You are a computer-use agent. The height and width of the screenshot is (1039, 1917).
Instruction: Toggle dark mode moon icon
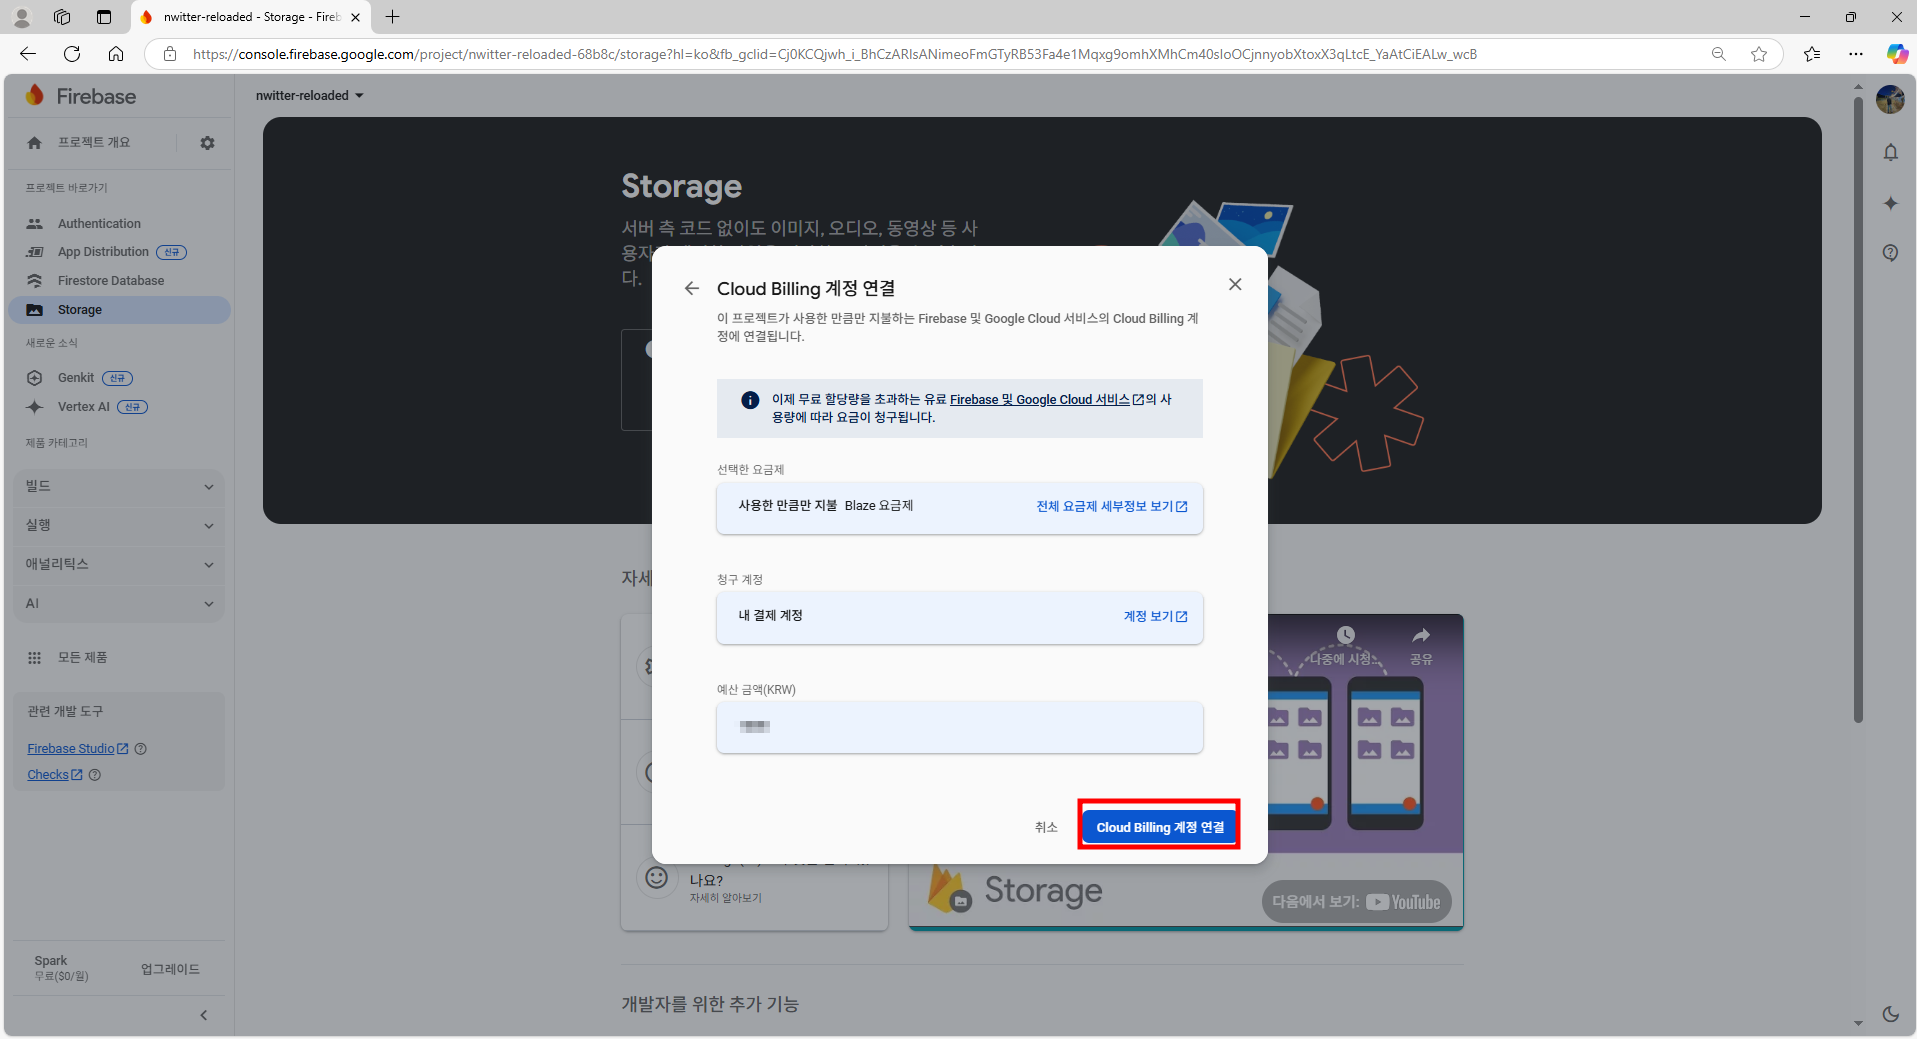[x=1890, y=1014]
